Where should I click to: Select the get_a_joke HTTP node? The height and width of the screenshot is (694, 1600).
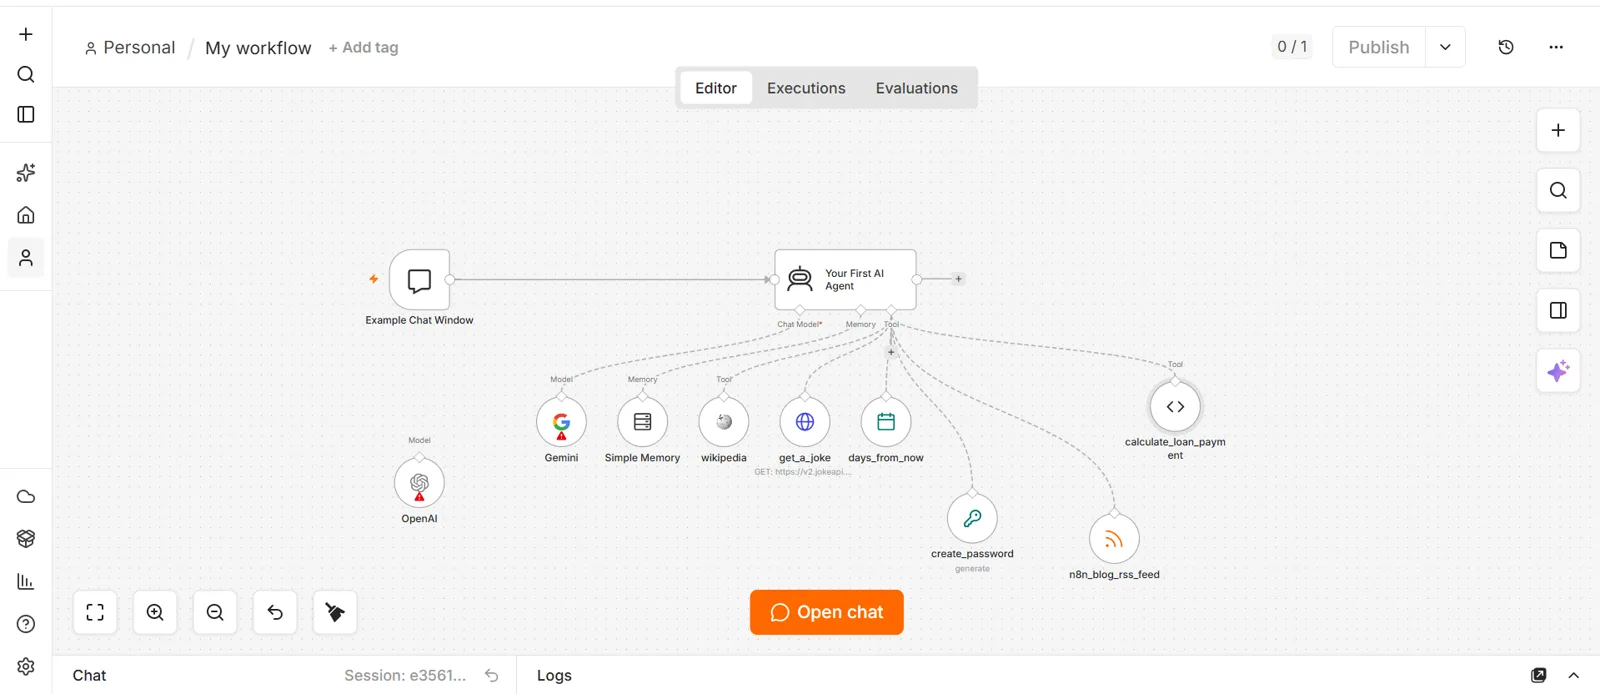(x=805, y=422)
